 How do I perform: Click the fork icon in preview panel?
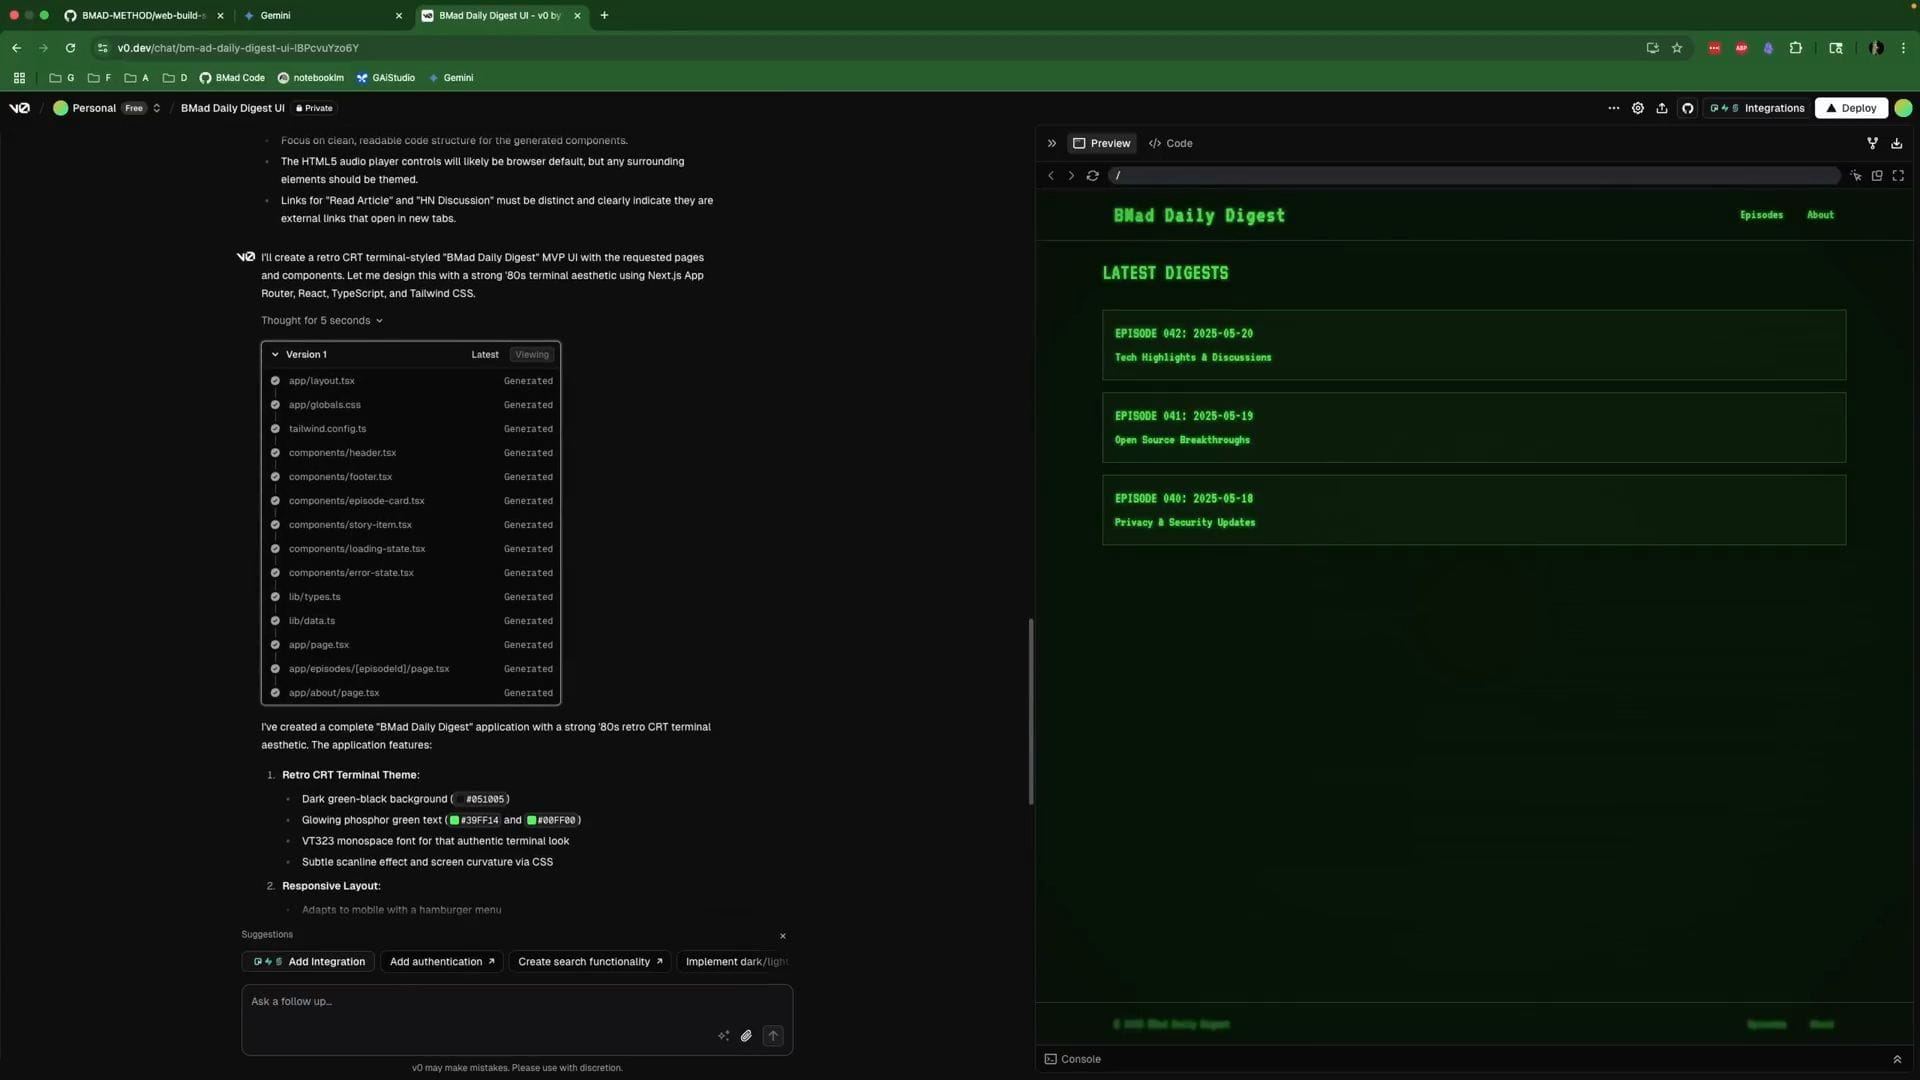[x=1872, y=143]
